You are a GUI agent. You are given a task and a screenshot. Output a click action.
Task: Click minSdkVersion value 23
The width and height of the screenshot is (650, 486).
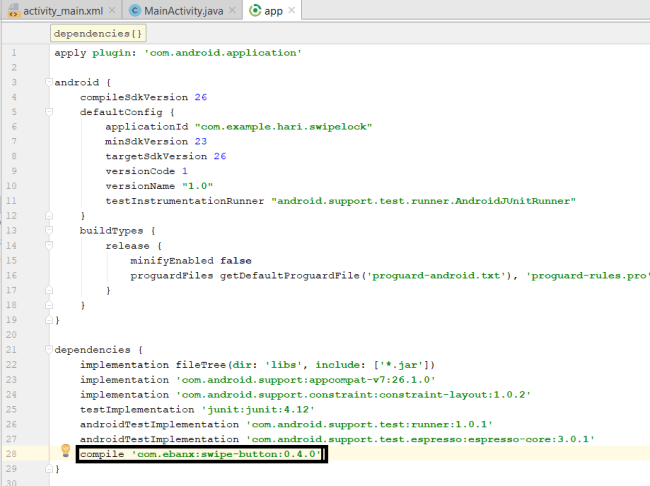pos(201,141)
